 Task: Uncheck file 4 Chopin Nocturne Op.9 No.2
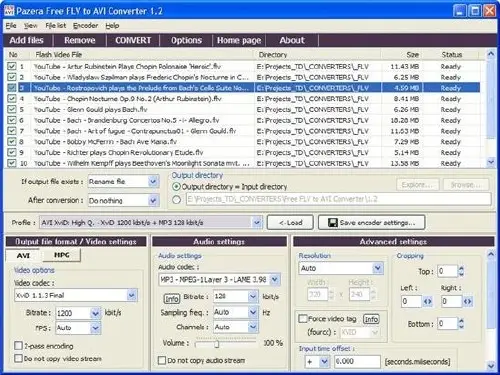point(12,99)
